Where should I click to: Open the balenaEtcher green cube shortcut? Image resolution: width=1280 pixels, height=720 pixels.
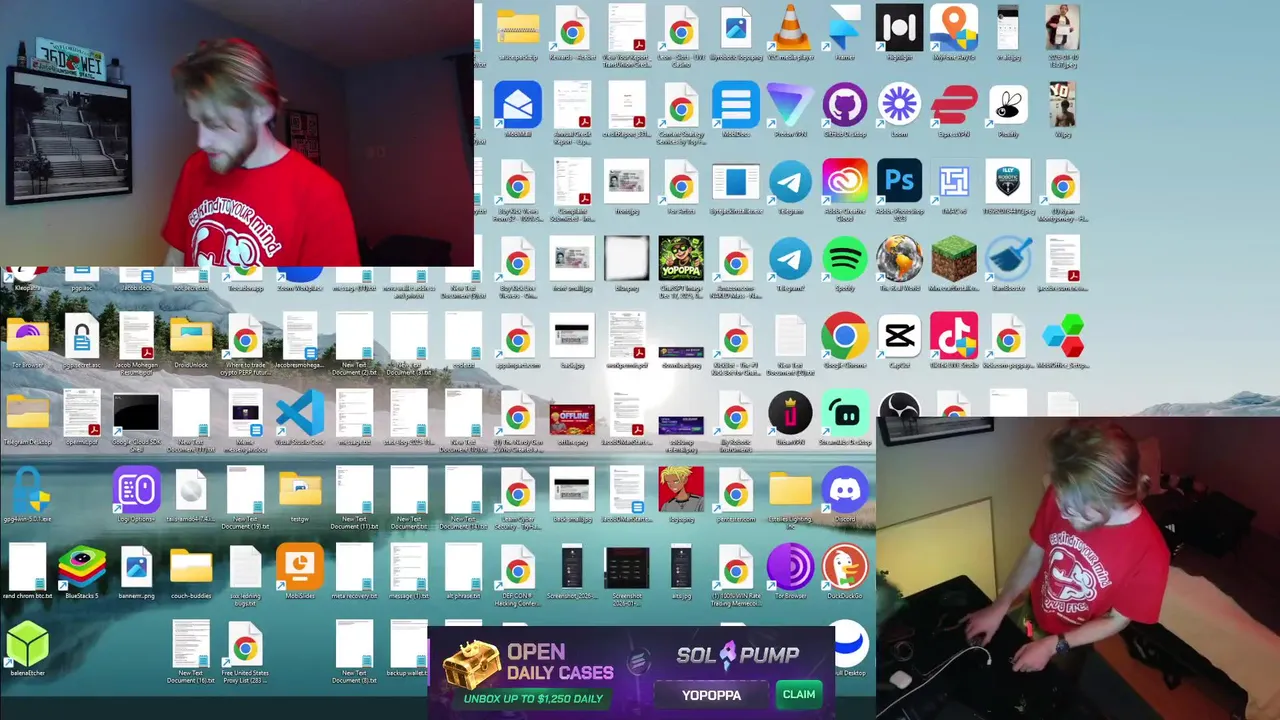pyautogui.click(x=27, y=644)
